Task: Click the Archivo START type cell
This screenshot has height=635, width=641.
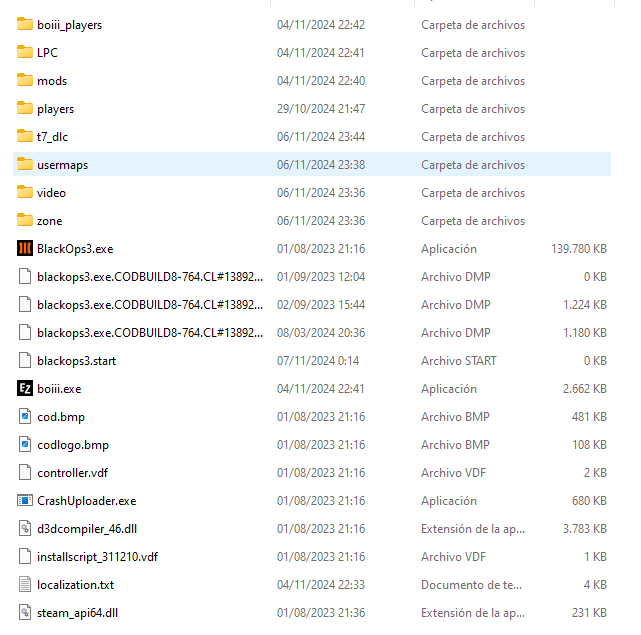Action: 459,361
